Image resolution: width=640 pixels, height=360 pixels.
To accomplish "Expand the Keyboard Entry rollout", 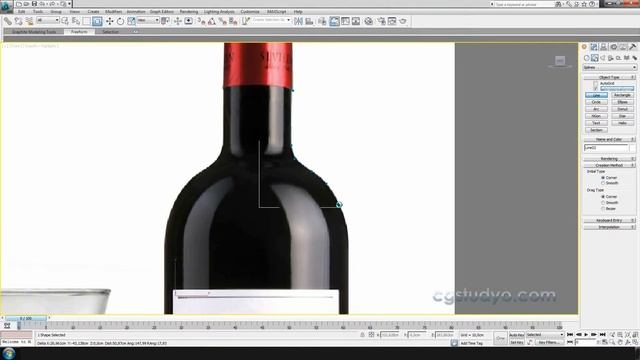I will (x=609, y=220).
